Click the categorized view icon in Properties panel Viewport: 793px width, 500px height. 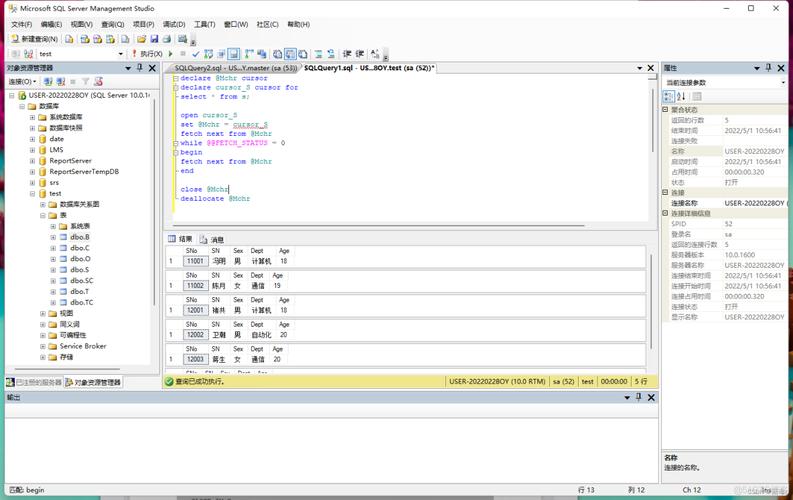[669, 97]
